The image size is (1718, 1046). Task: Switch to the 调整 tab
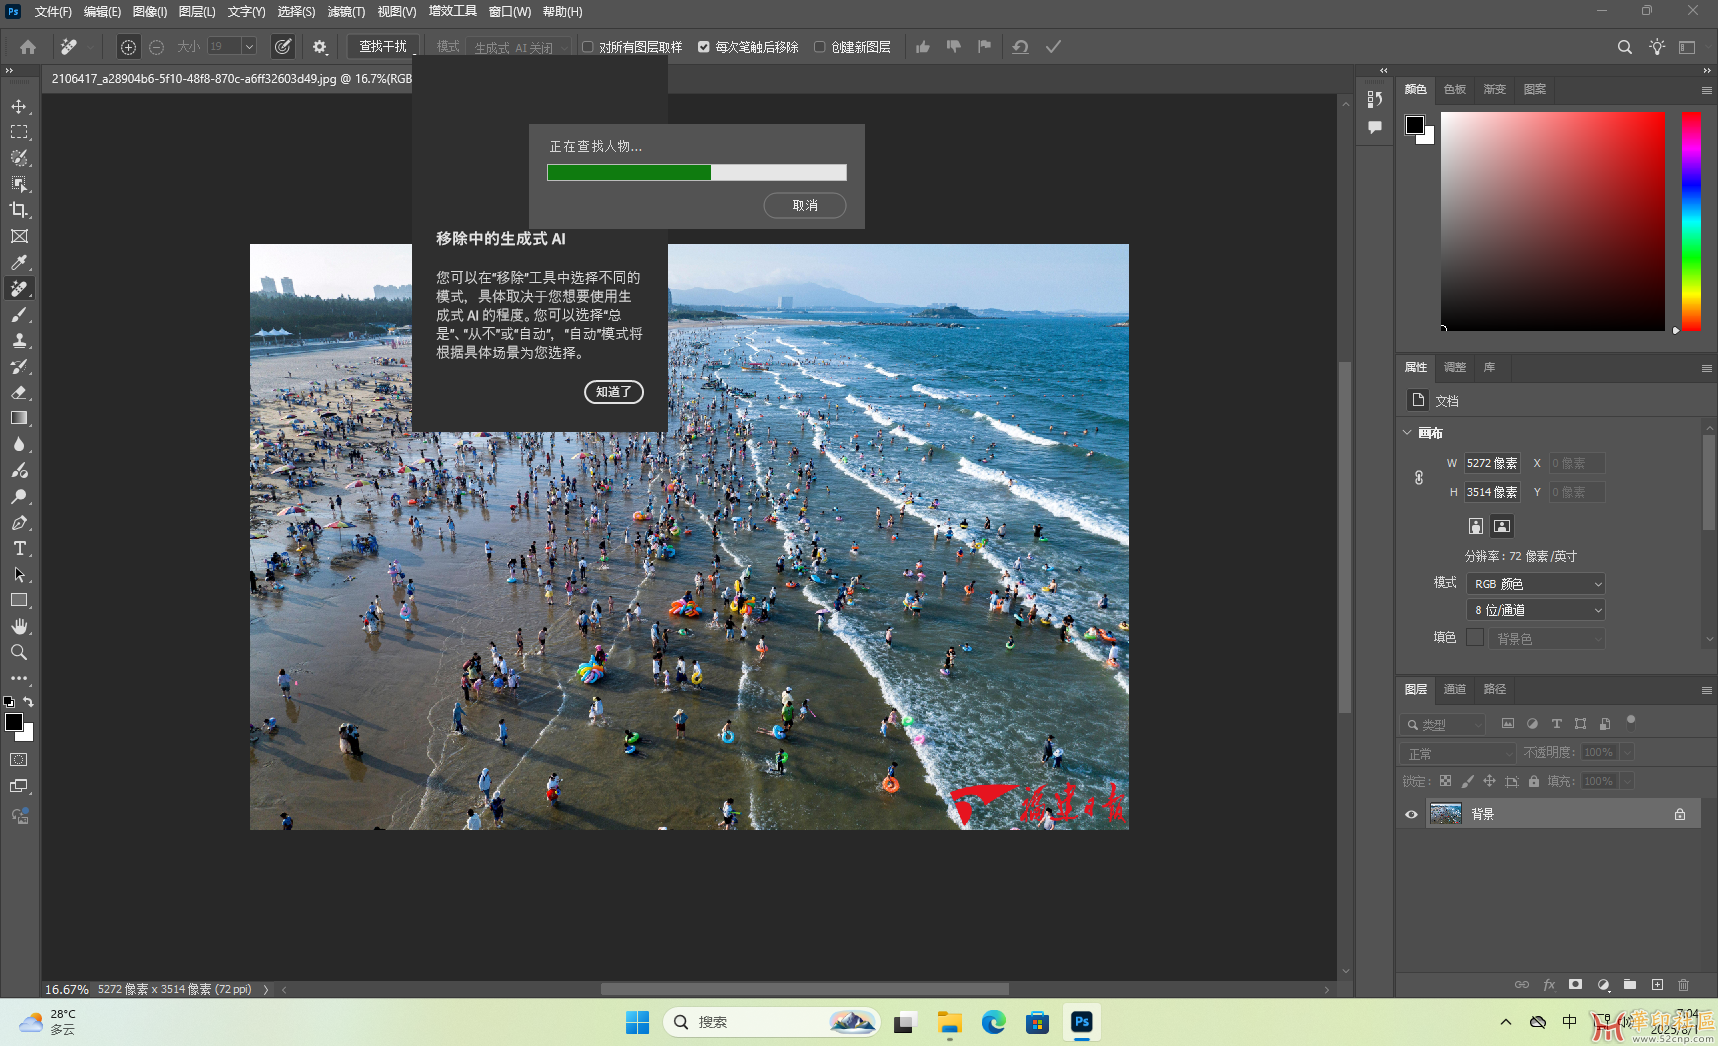tap(1455, 367)
